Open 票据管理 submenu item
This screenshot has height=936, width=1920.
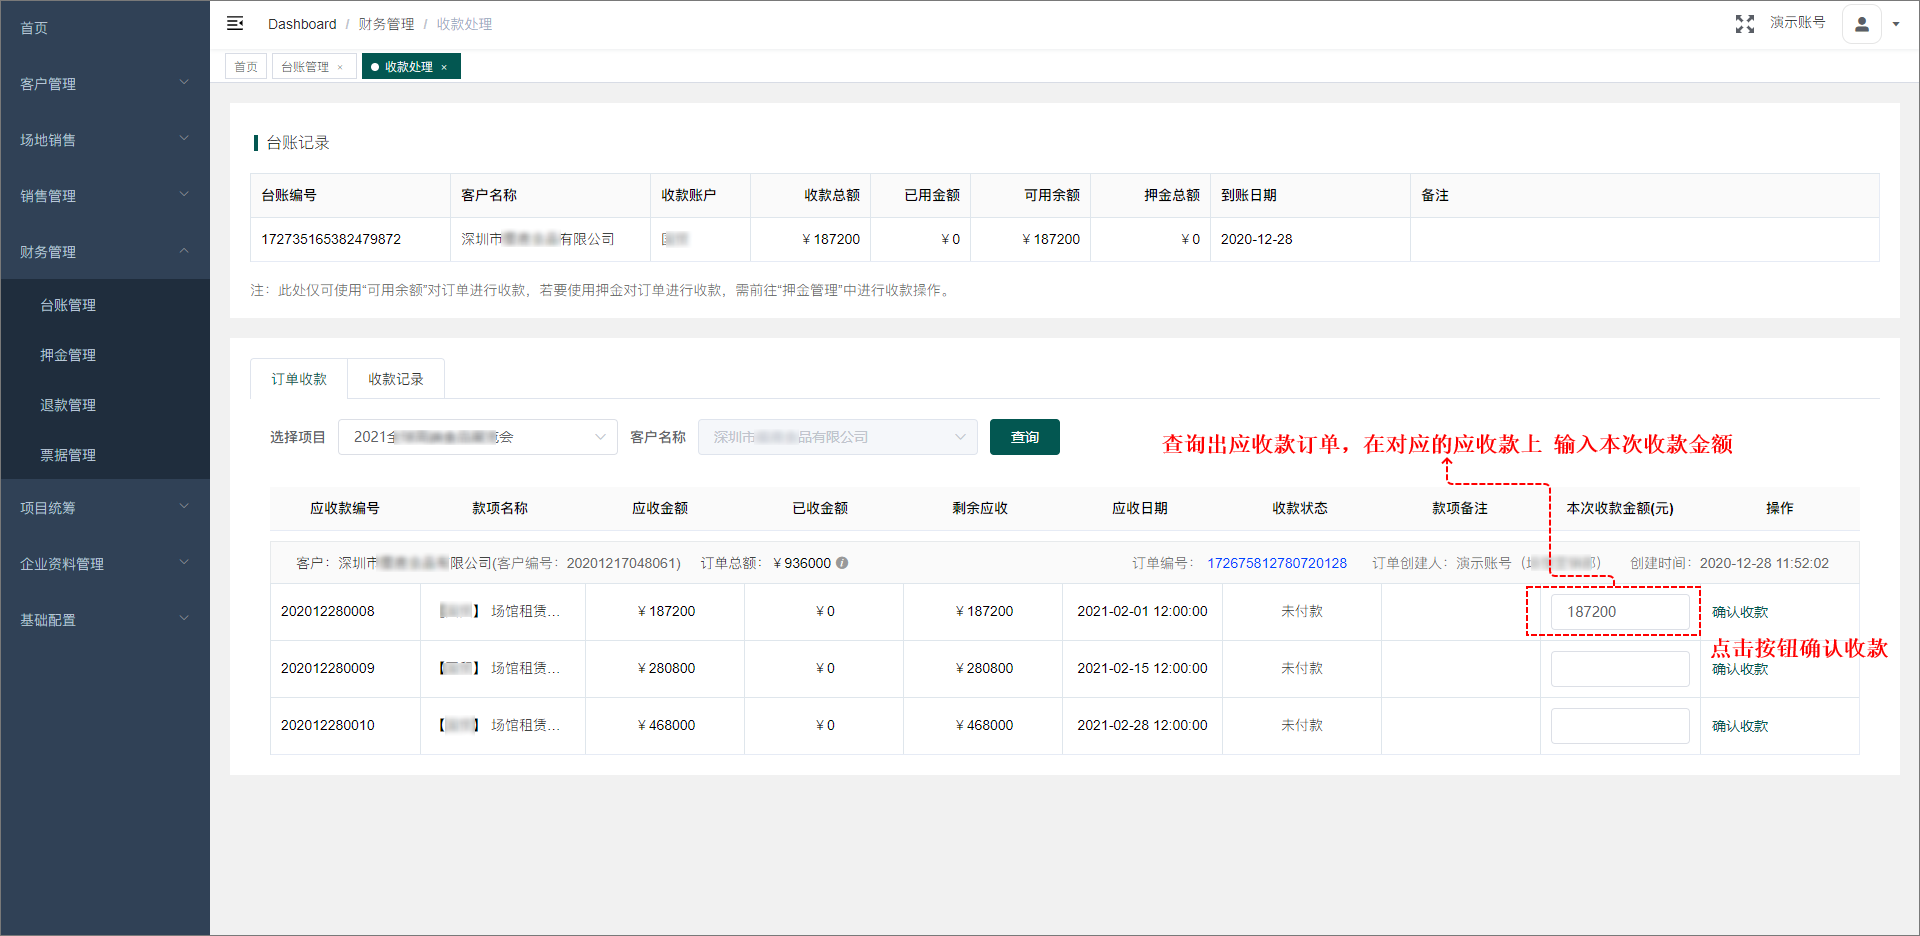(x=105, y=455)
